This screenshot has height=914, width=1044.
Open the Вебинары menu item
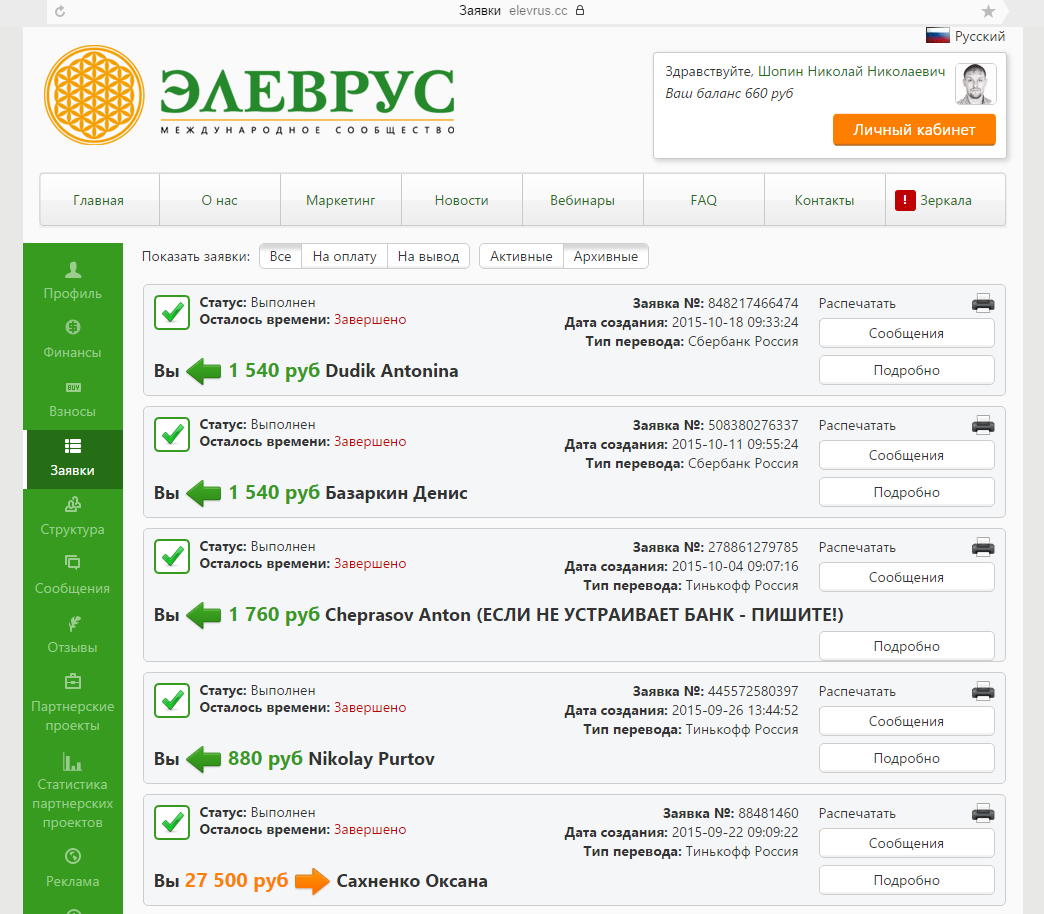click(x=583, y=200)
